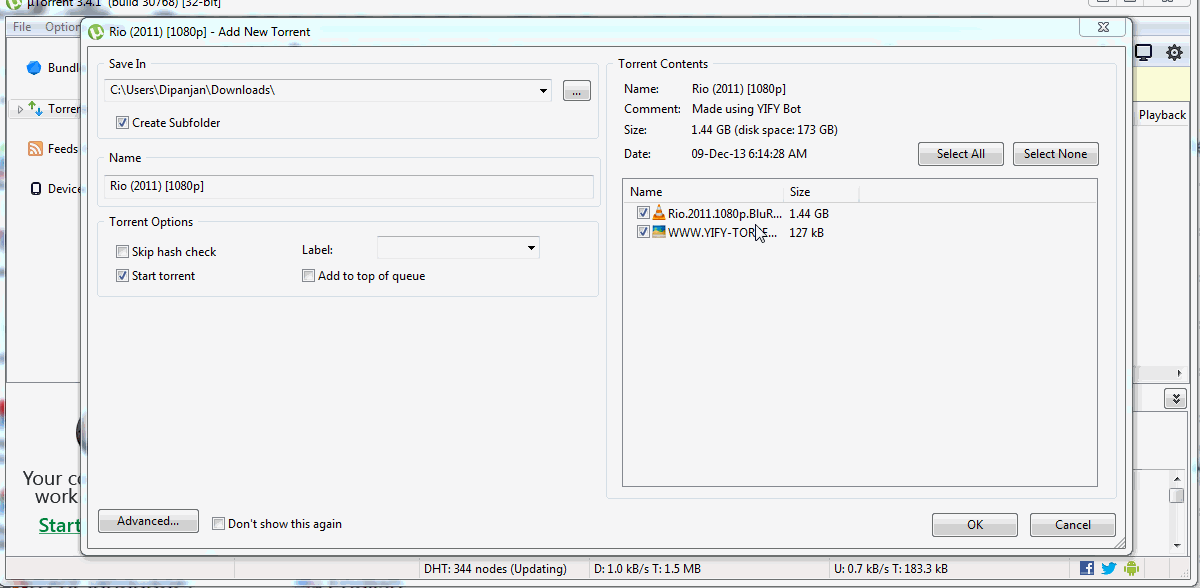Toggle the Start torrent checkbox
Screen dimensions: 1200x588
[122, 276]
